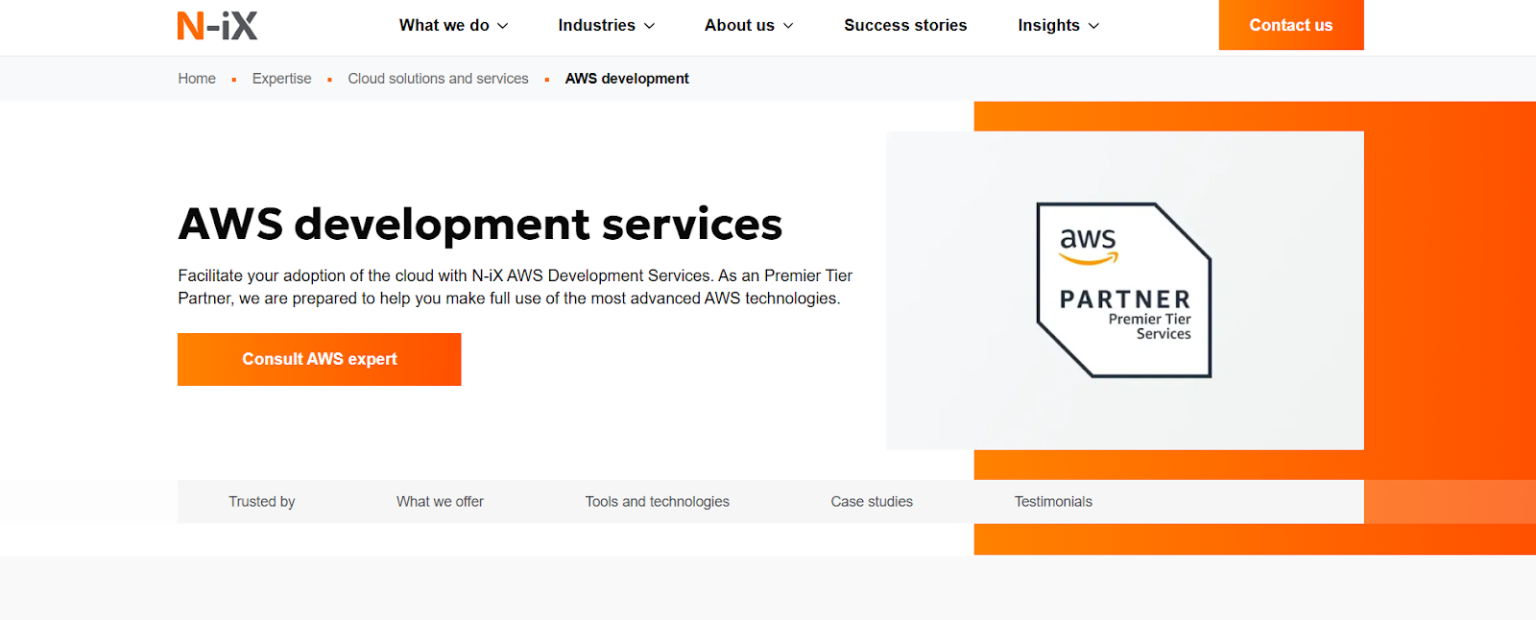
Task: Open the Insights menu item
Action: [x=1048, y=26]
